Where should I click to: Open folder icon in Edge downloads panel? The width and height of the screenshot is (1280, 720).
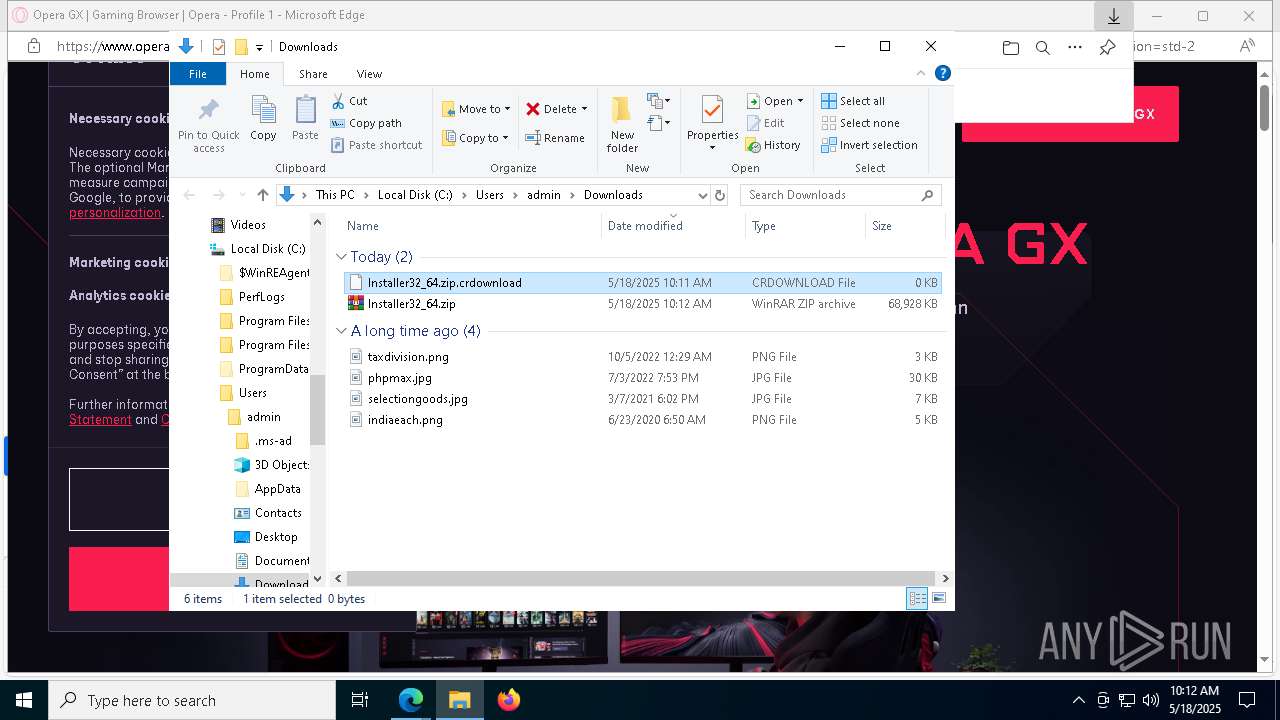pos(1011,47)
